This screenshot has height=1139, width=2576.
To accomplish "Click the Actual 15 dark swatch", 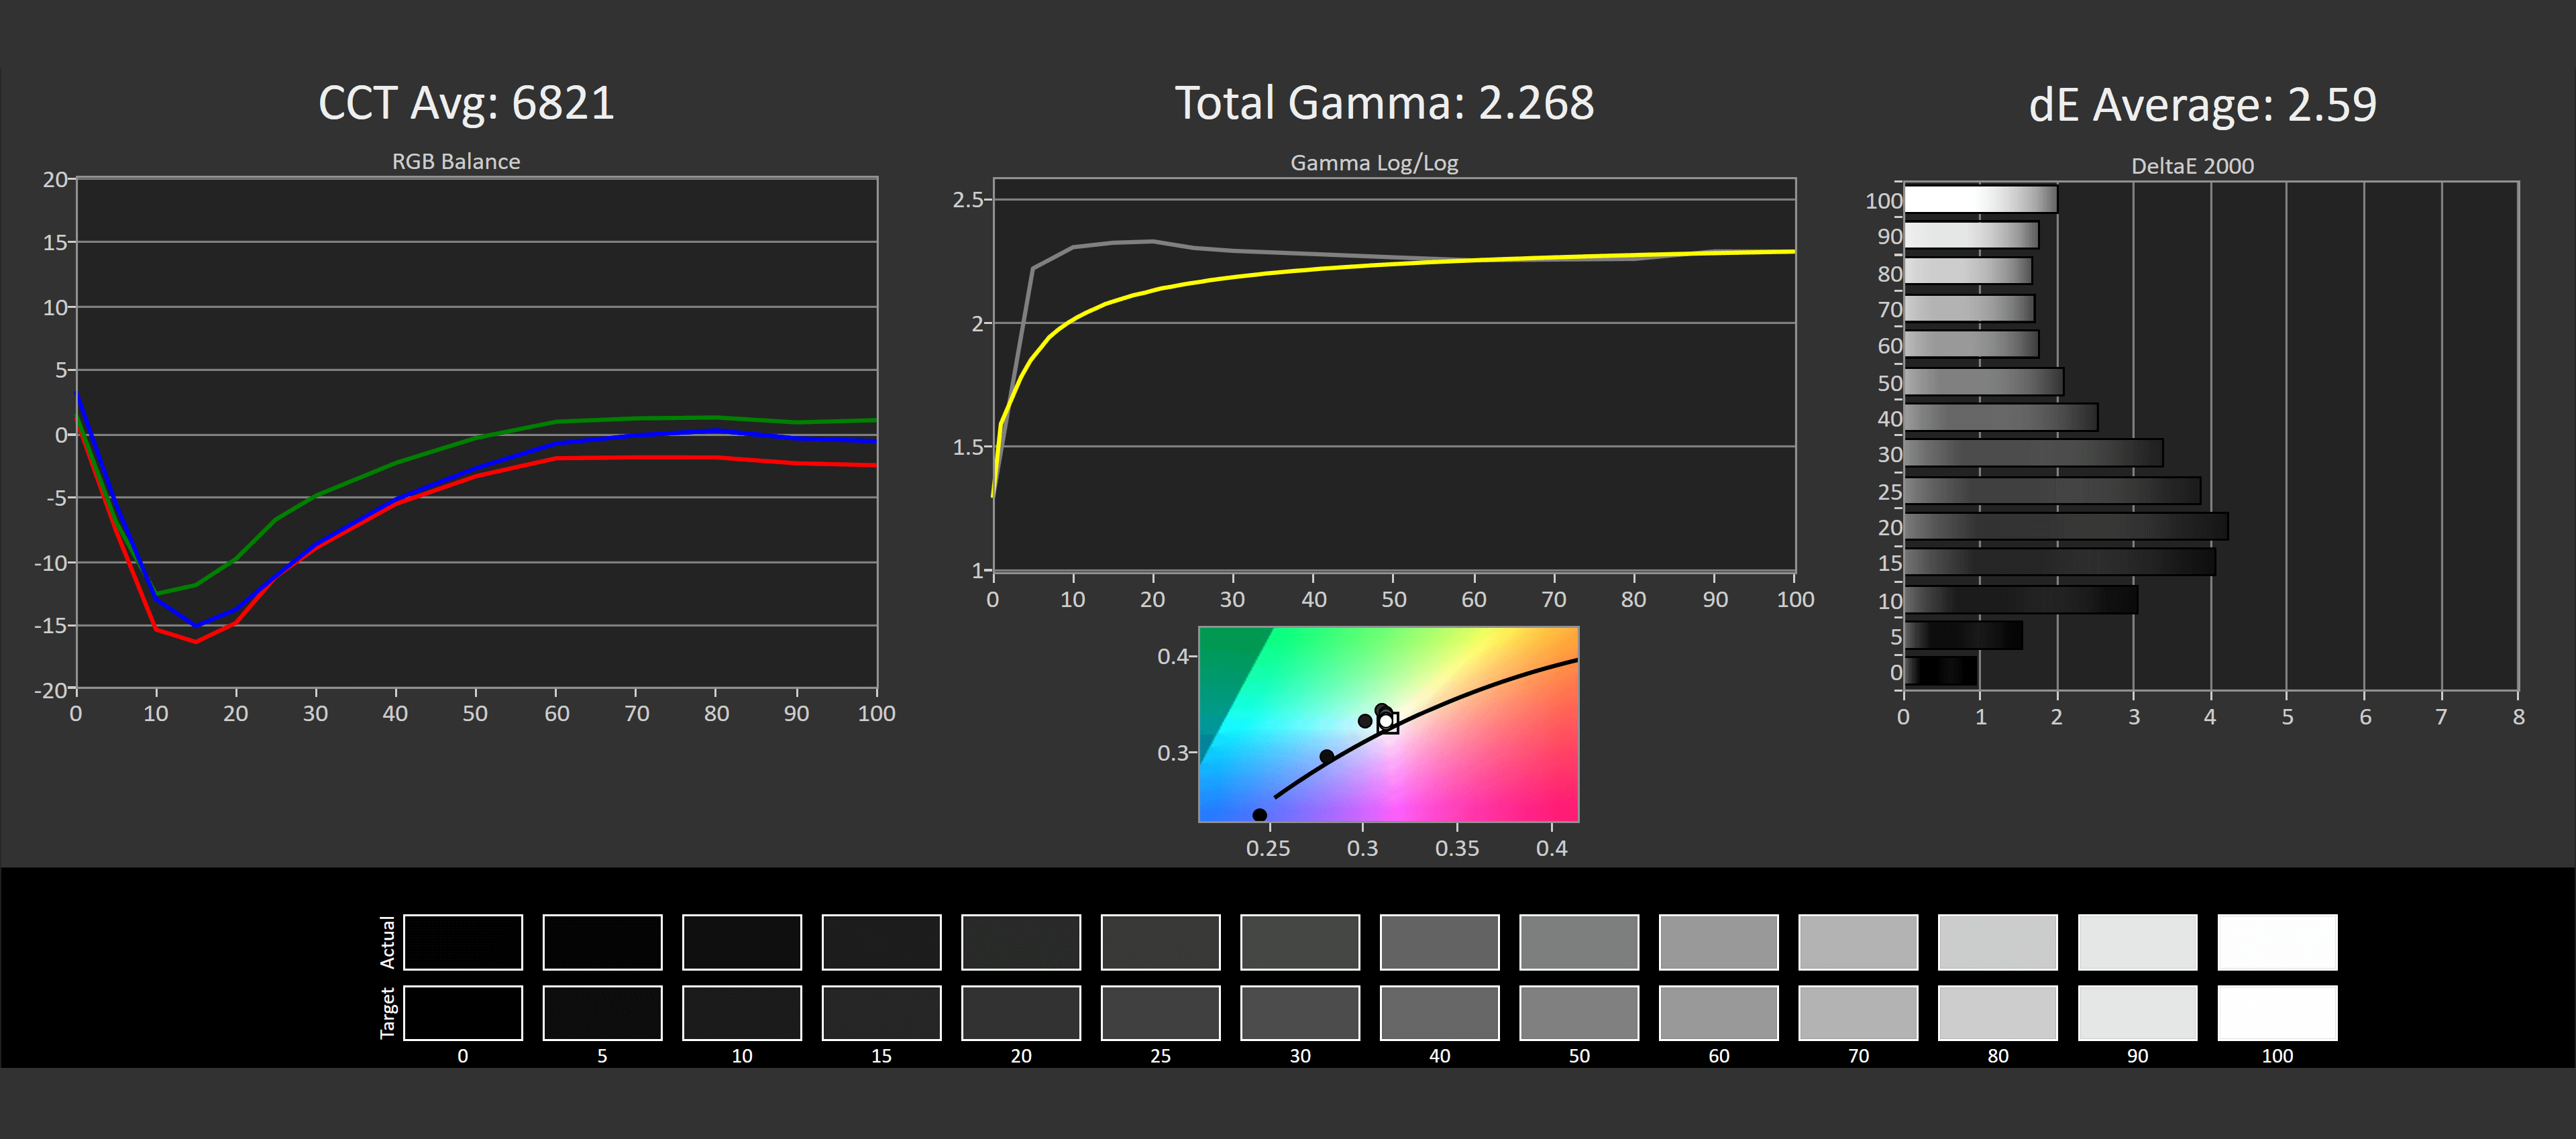I will coord(881,942).
